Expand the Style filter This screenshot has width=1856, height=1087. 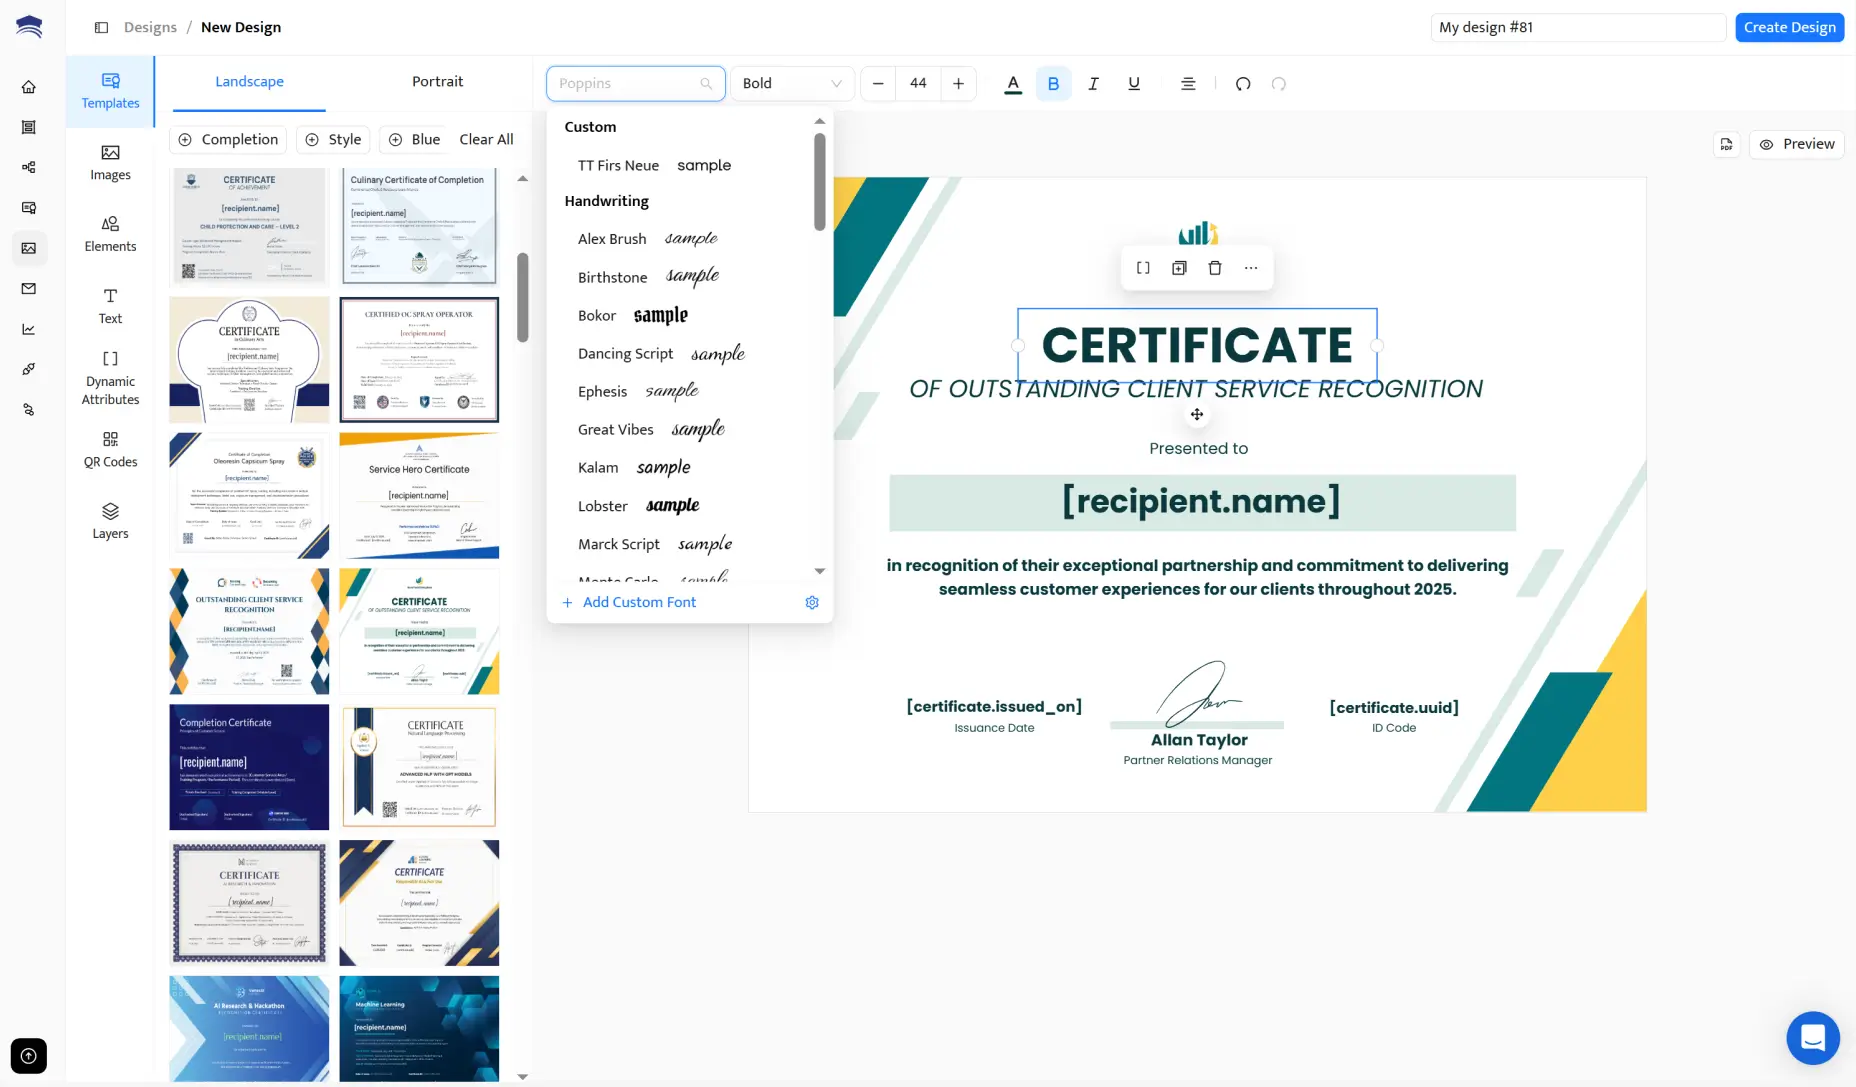click(x=334, y=140)
